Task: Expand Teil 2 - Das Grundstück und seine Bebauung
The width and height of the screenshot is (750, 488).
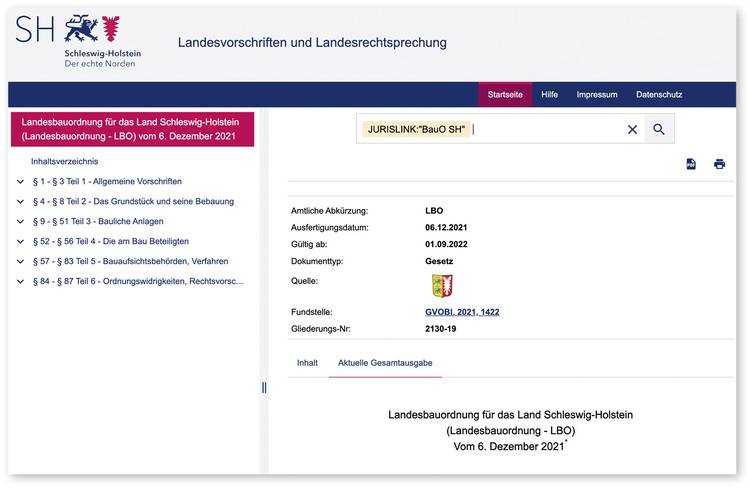Action: click(20, 202)
